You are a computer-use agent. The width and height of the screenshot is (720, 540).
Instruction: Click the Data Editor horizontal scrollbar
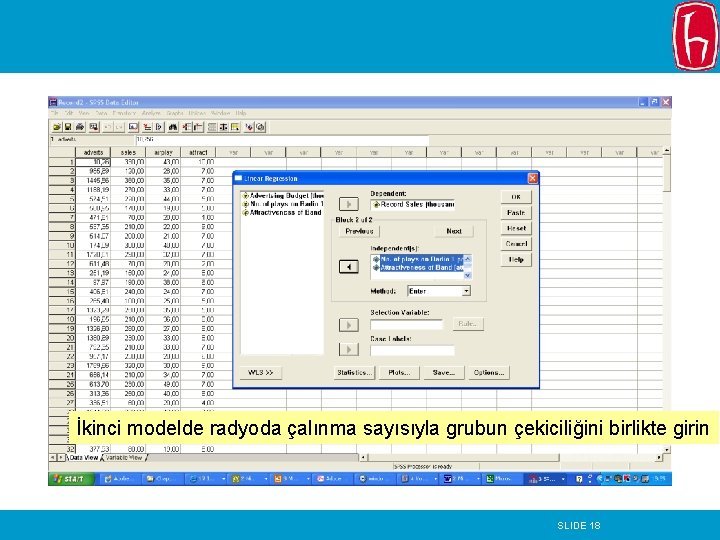(x=512, y=457)
